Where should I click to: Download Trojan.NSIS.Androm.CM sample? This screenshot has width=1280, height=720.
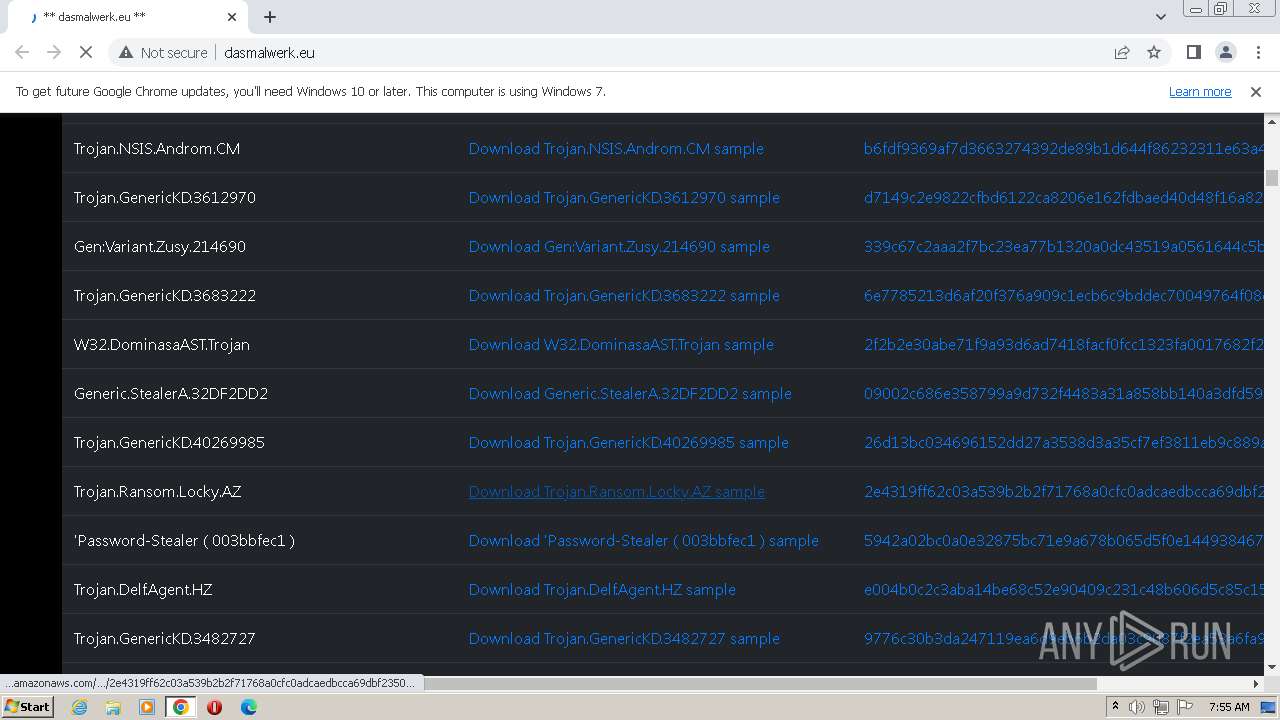(x=616, y=148)
